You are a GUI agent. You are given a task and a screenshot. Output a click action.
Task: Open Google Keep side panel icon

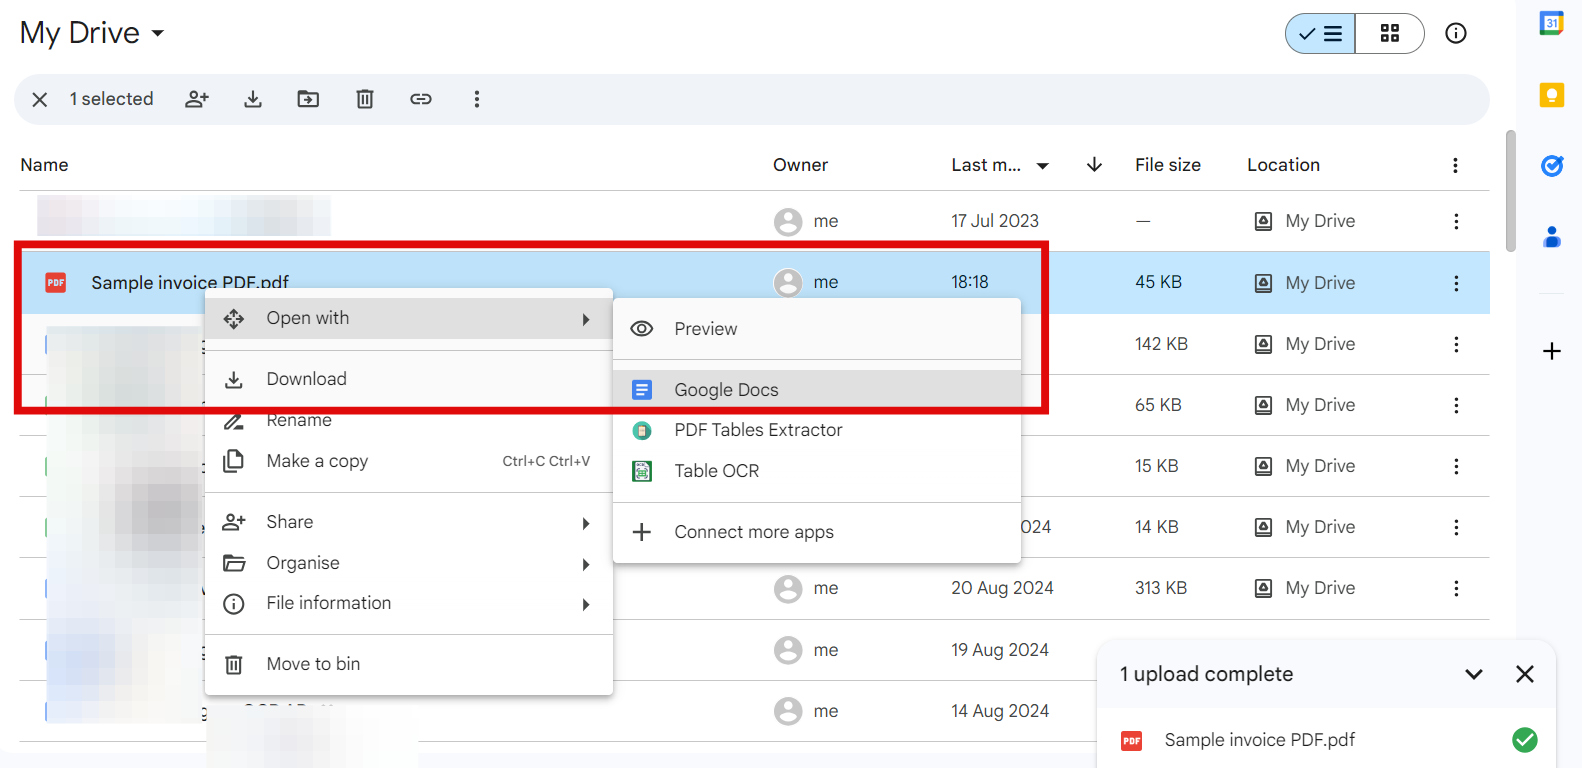(1552, 95)
